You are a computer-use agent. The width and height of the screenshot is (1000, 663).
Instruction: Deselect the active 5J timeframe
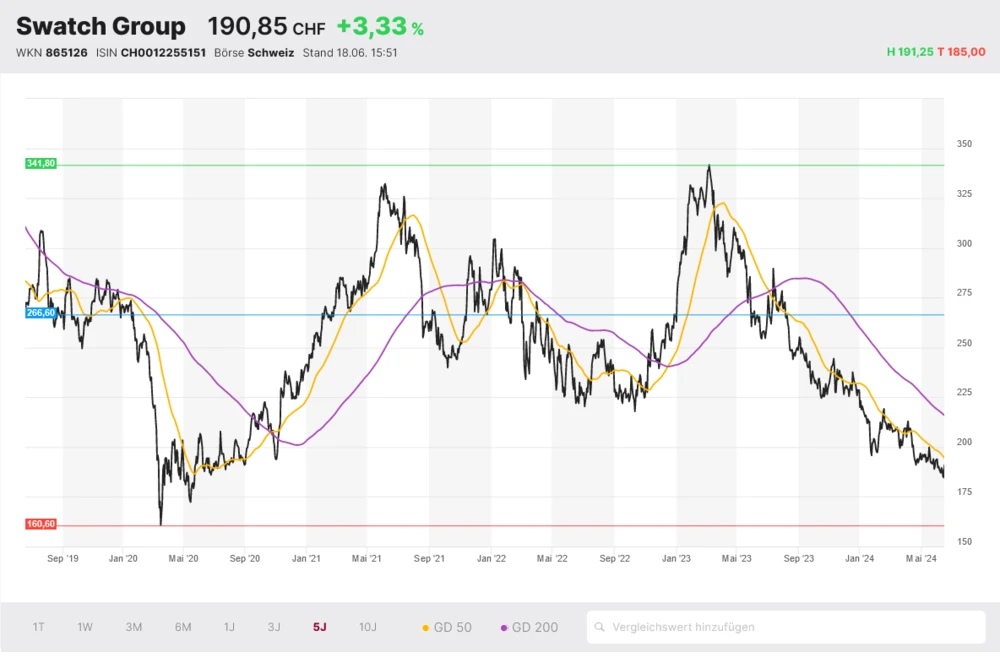click(321, 627)
